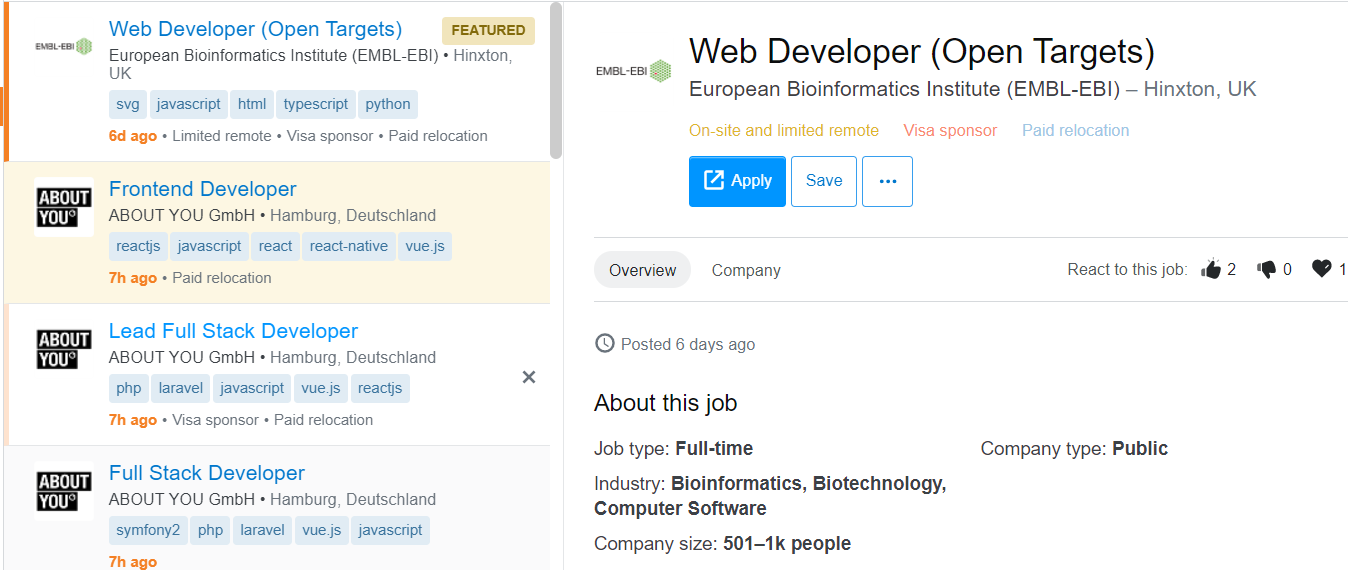The height and width of the screenshot is (570, 1355).
Task: Click reactjs tag on Lead Full Stack listing
Action: click(380, 388)
